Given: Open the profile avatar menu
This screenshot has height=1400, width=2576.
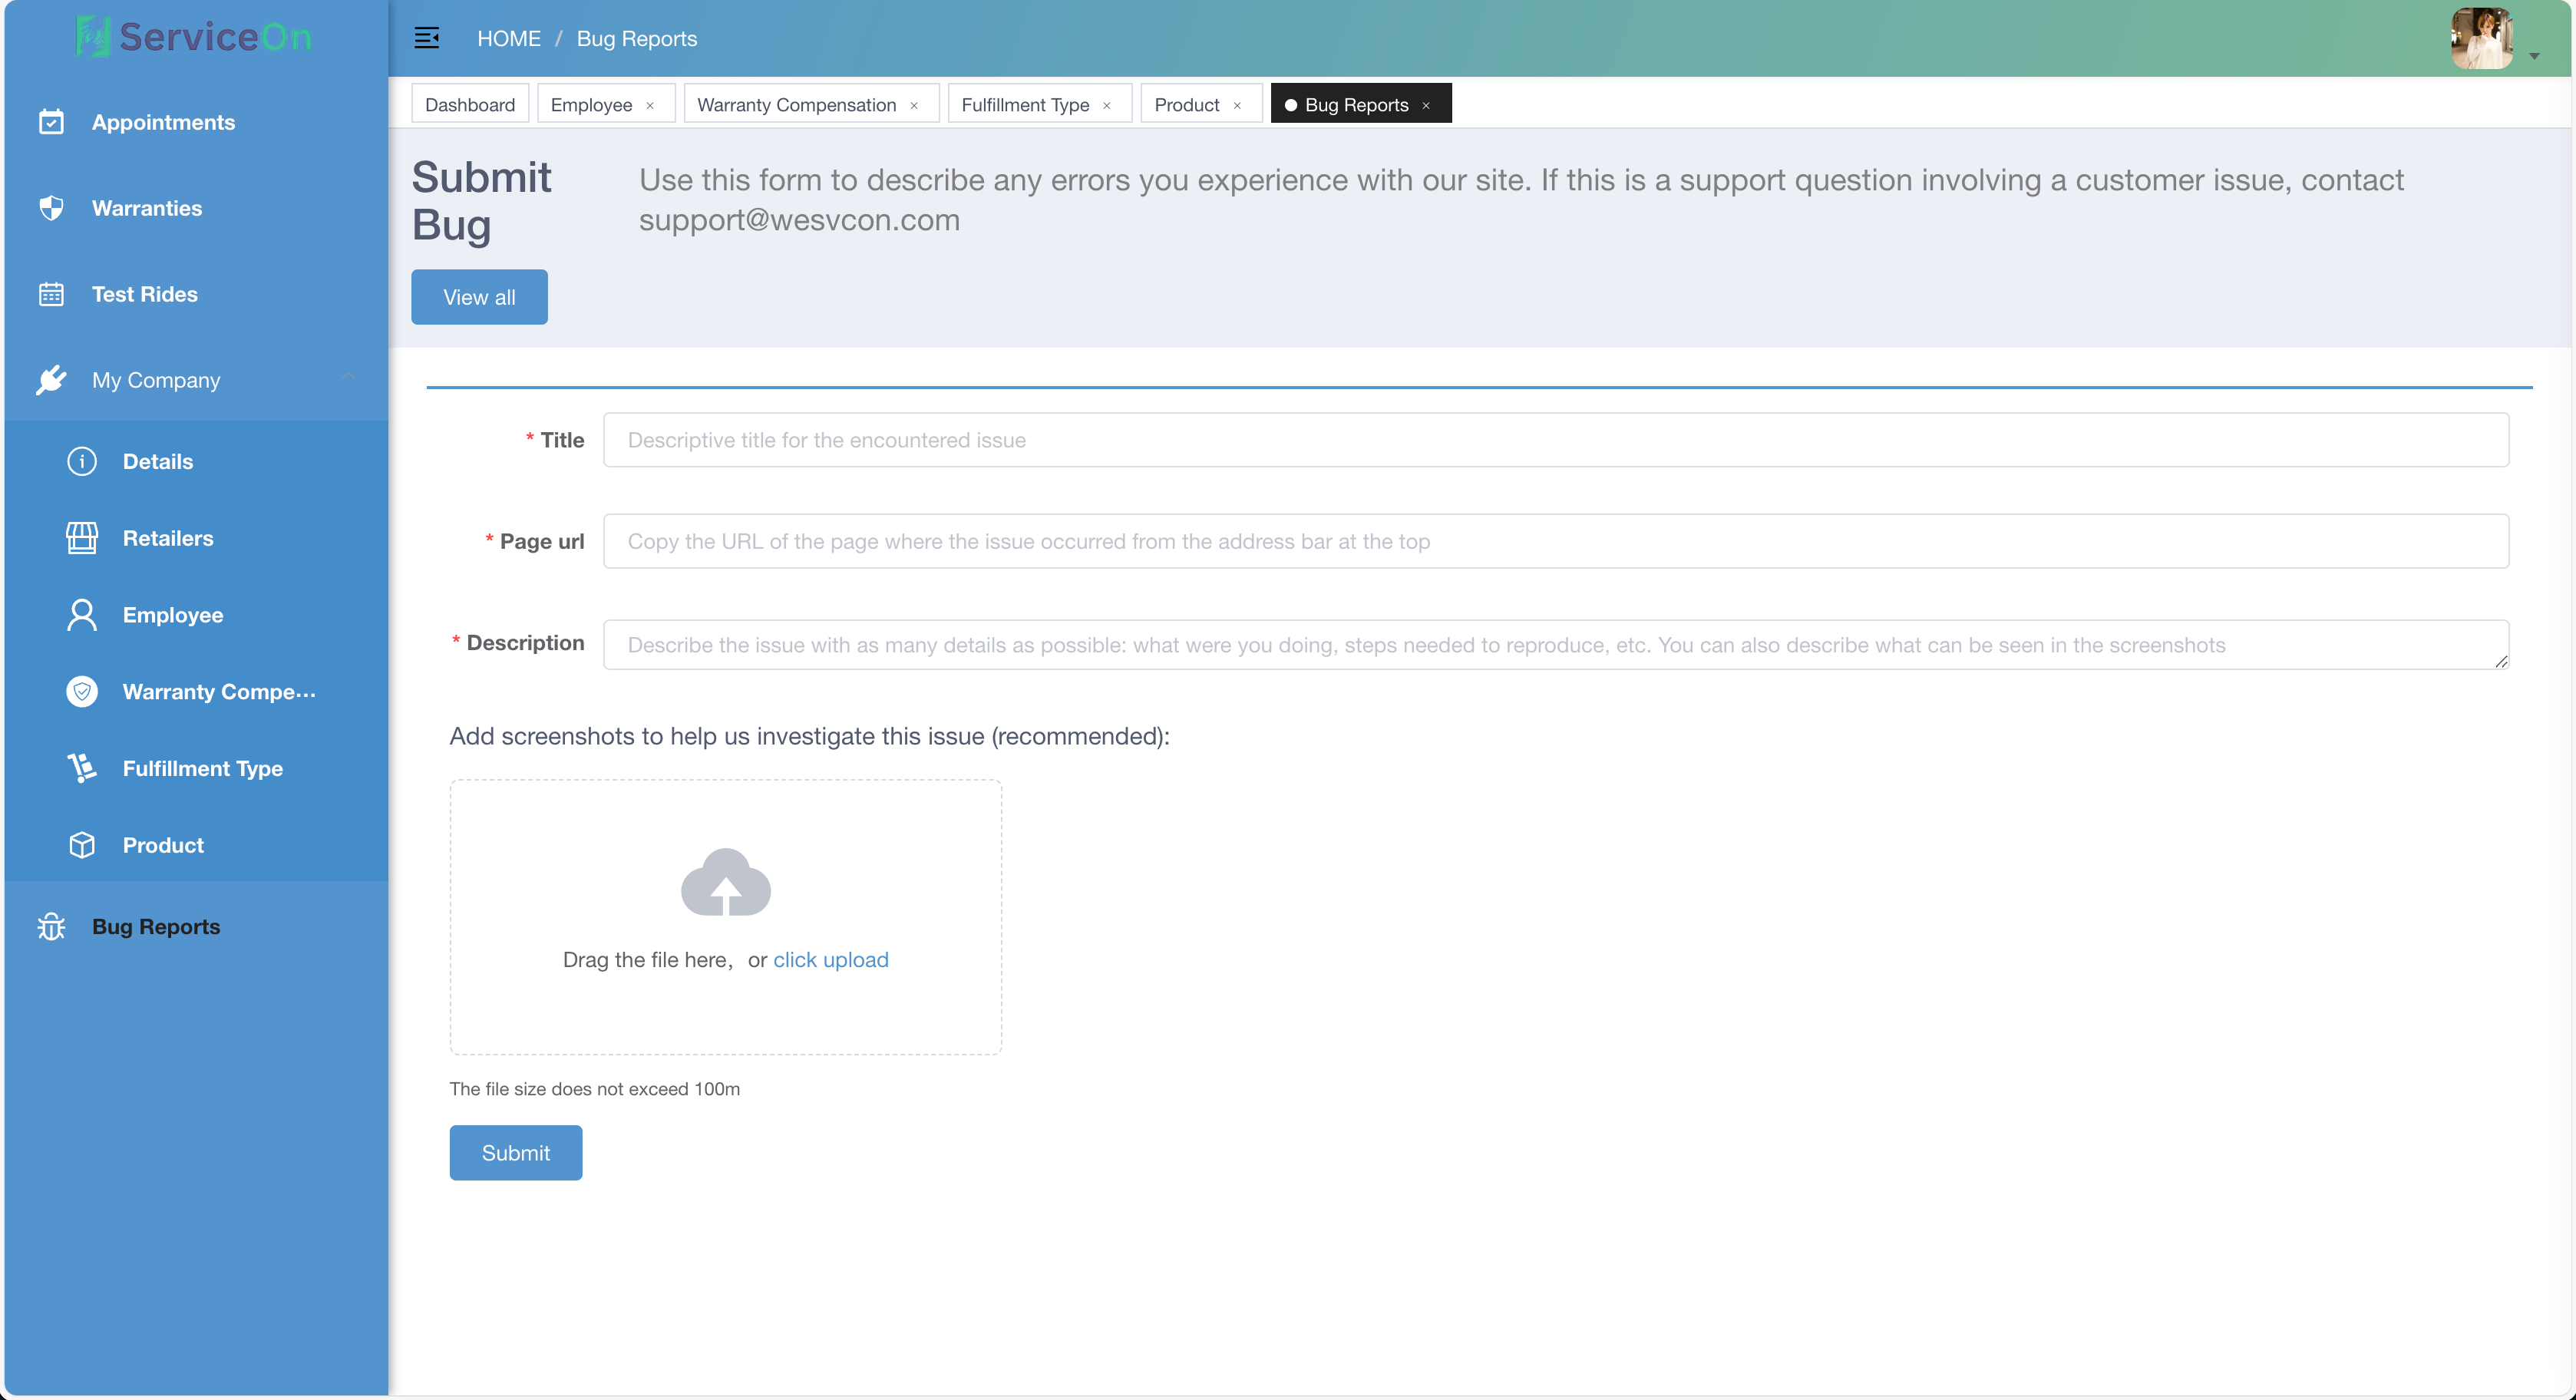Looking at the screenshot, I should pos(2482,38).
